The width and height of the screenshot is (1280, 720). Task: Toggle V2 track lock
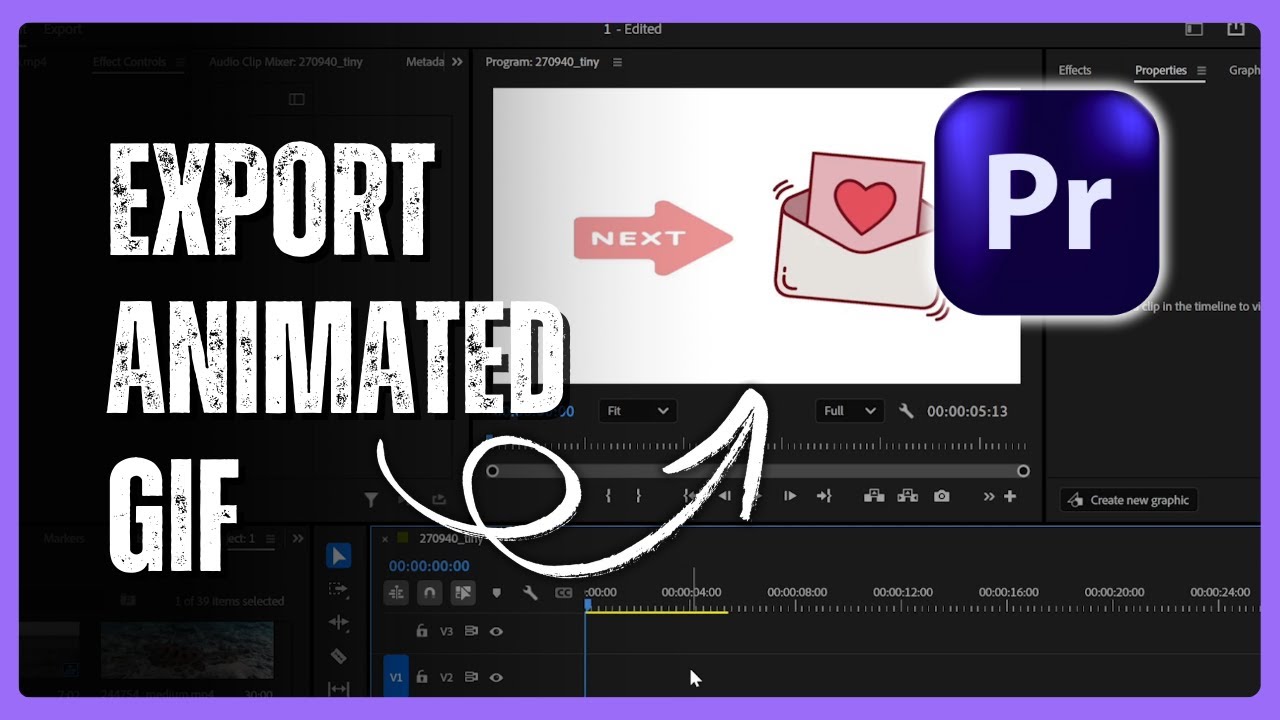[422, 677]
